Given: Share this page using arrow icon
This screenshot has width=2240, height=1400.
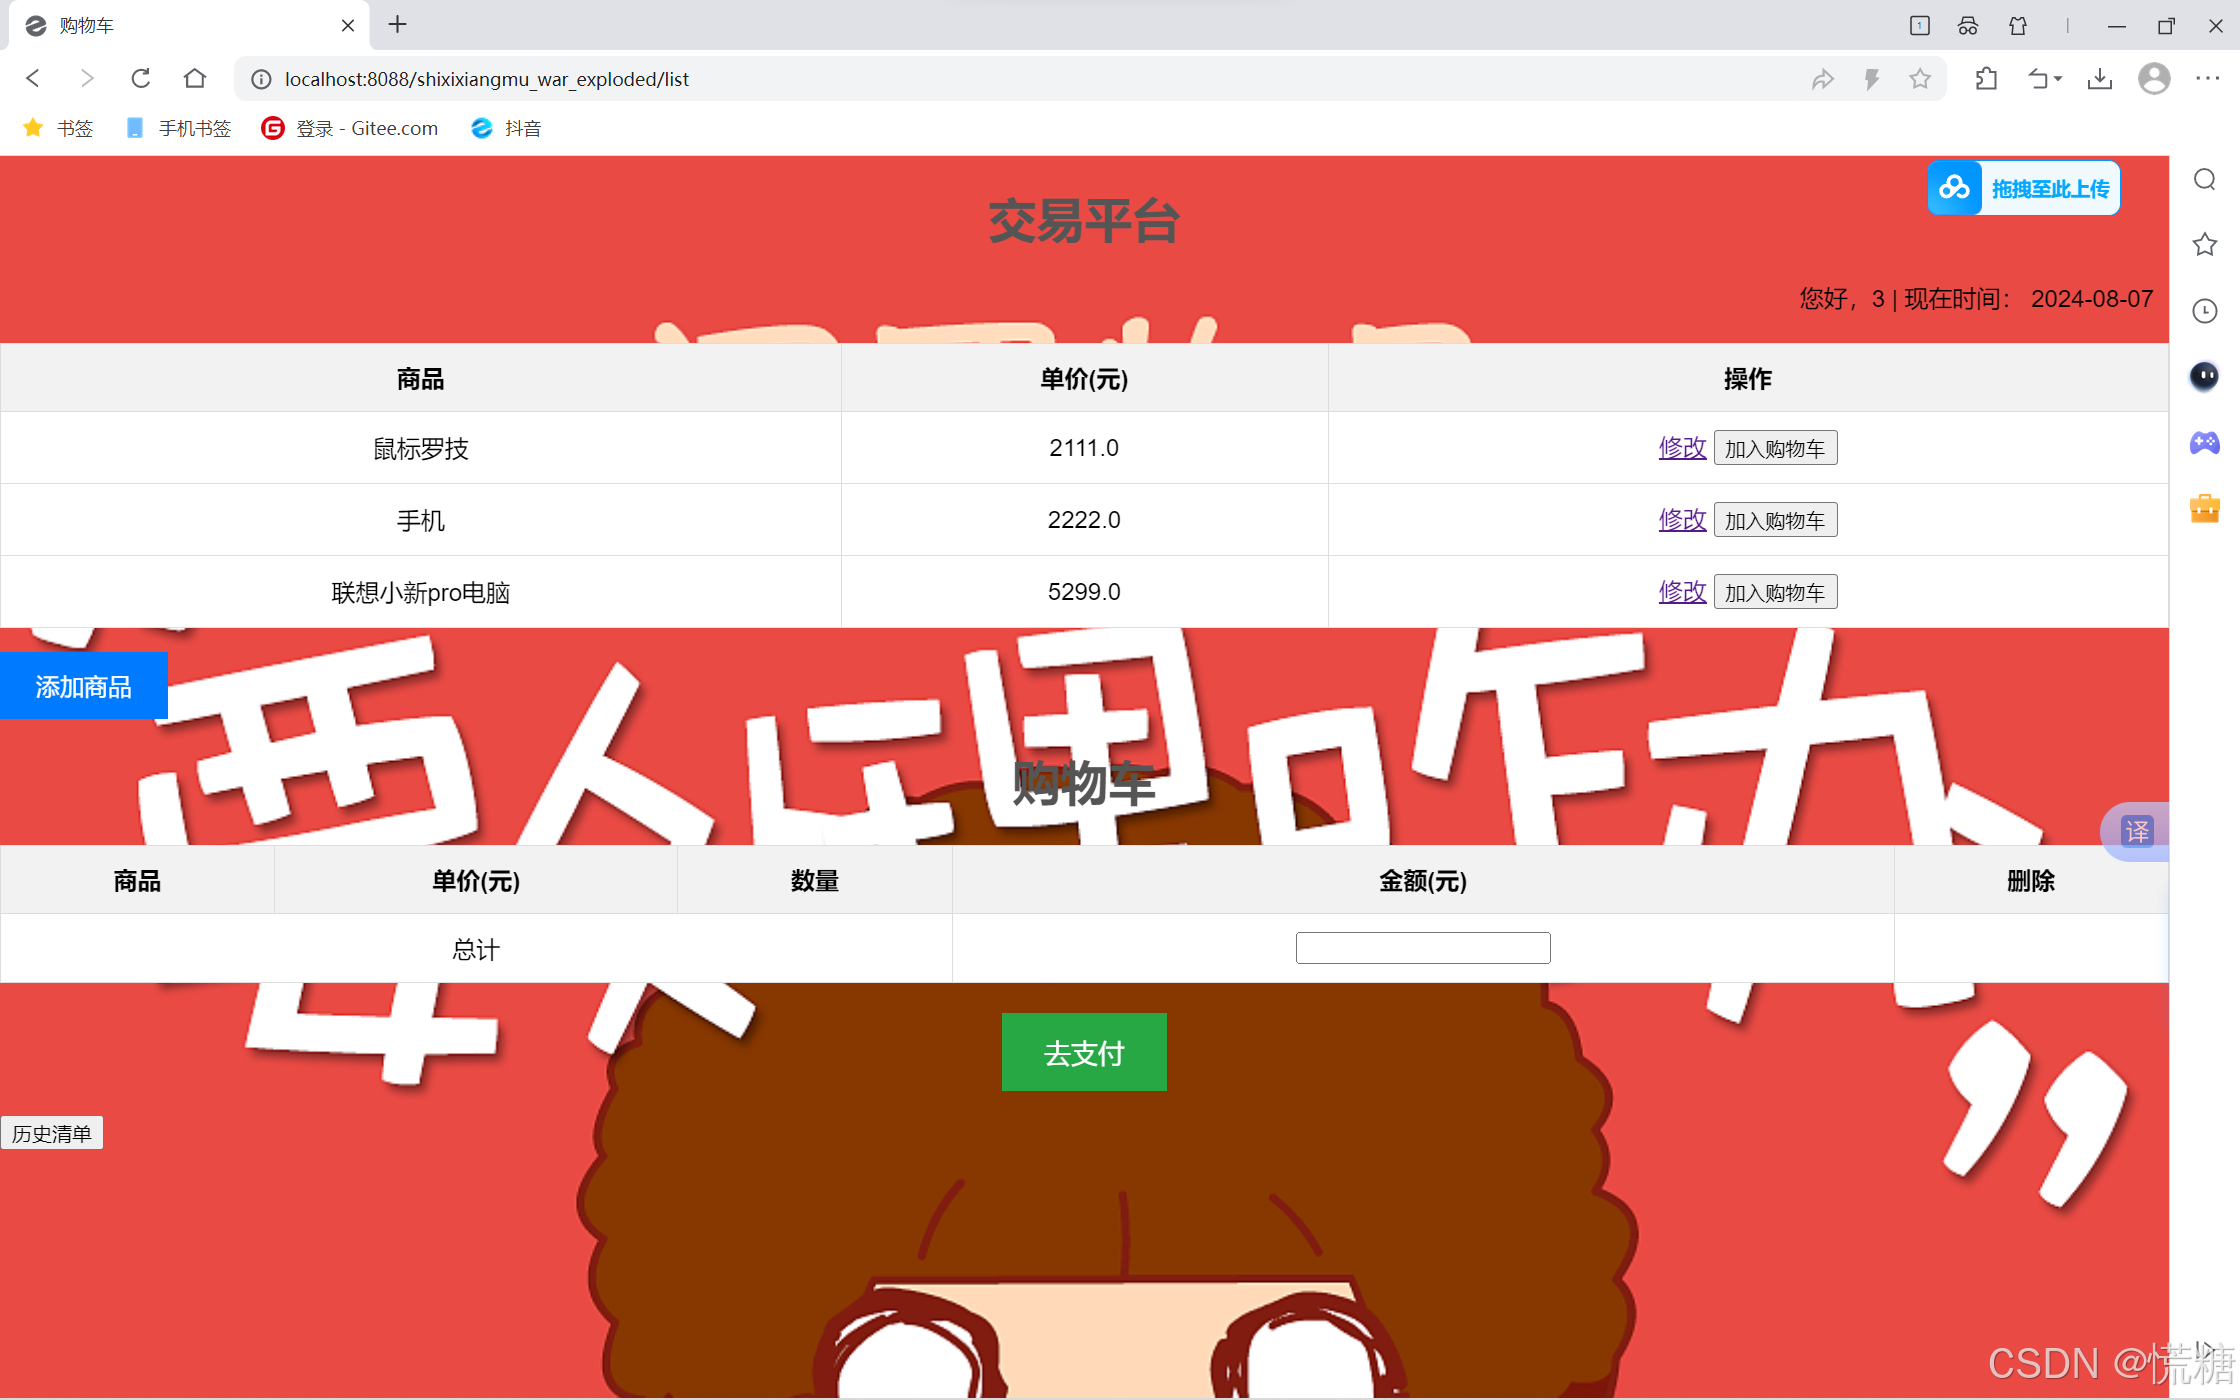Looking at the screenshot, I should (1822, 79).
